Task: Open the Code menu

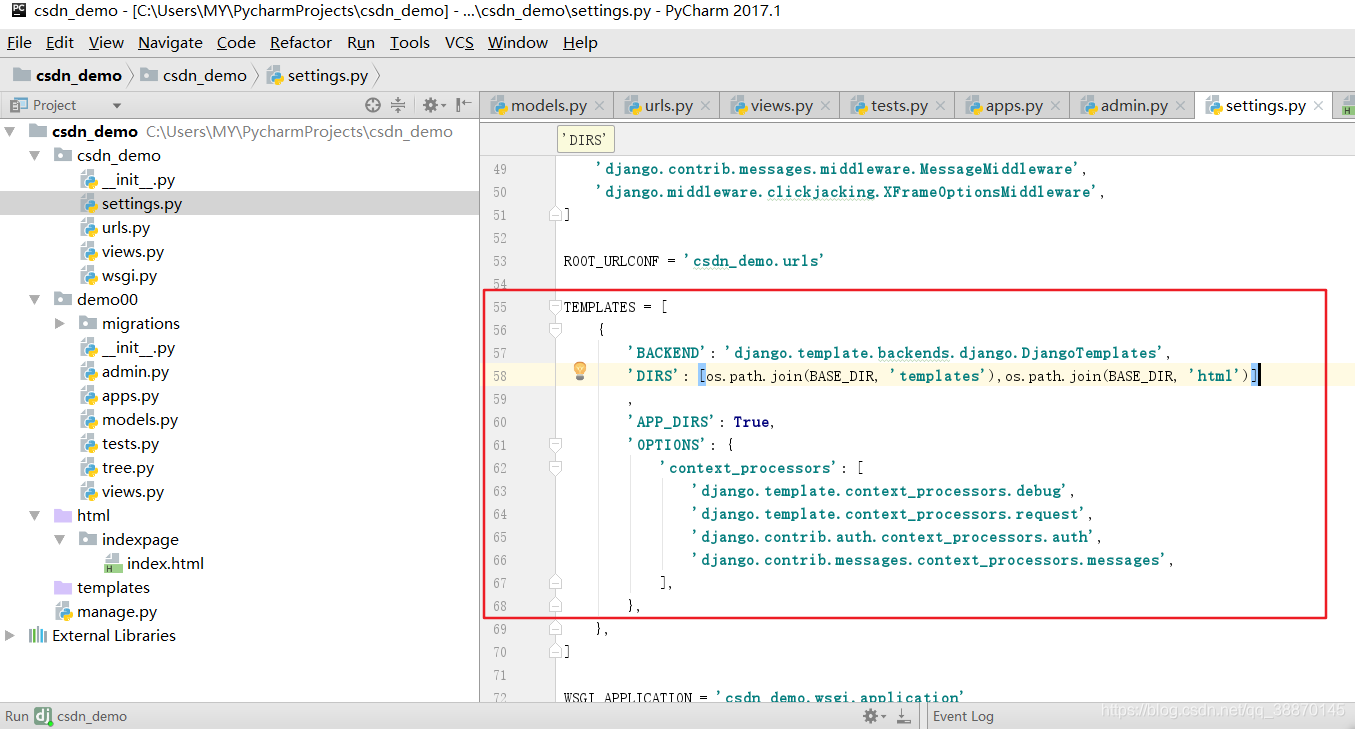Action: pos(236,42)
